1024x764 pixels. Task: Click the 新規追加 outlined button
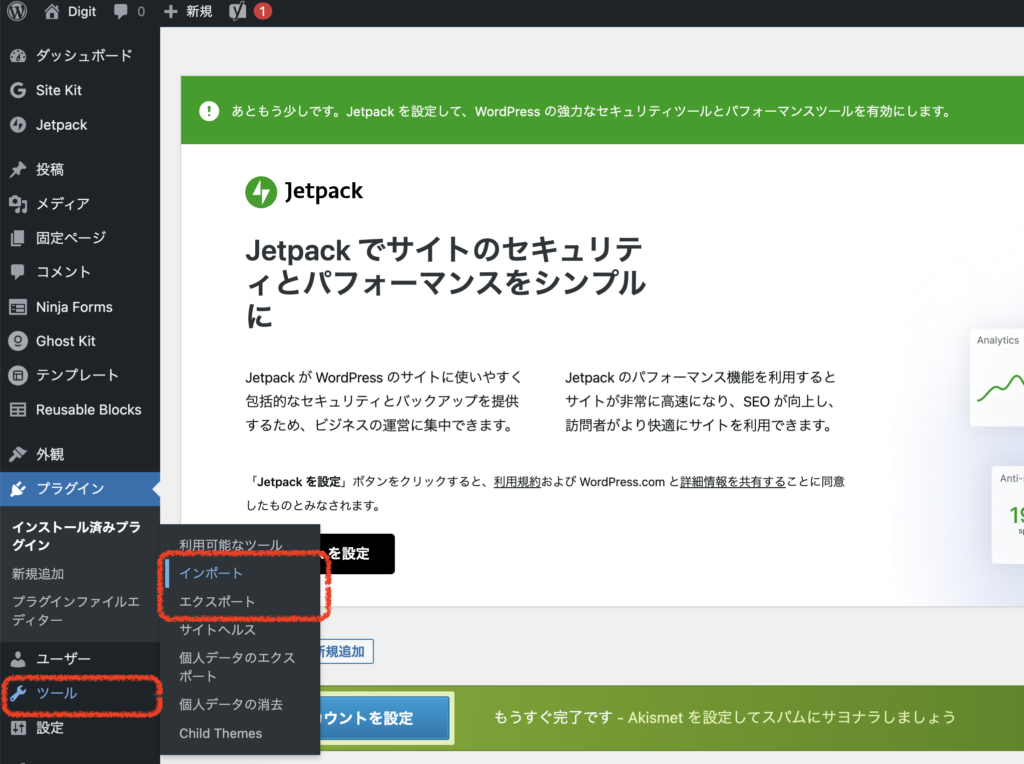(x=346, y=651)
